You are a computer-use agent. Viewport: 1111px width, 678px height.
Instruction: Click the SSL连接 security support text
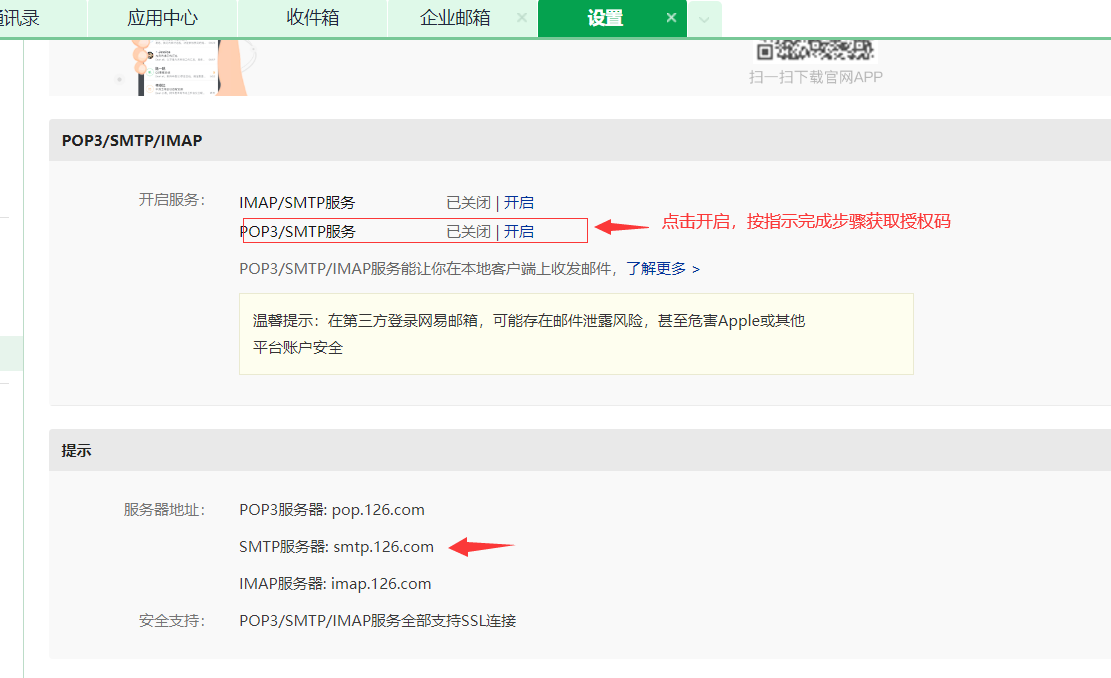tap(378, 621)
